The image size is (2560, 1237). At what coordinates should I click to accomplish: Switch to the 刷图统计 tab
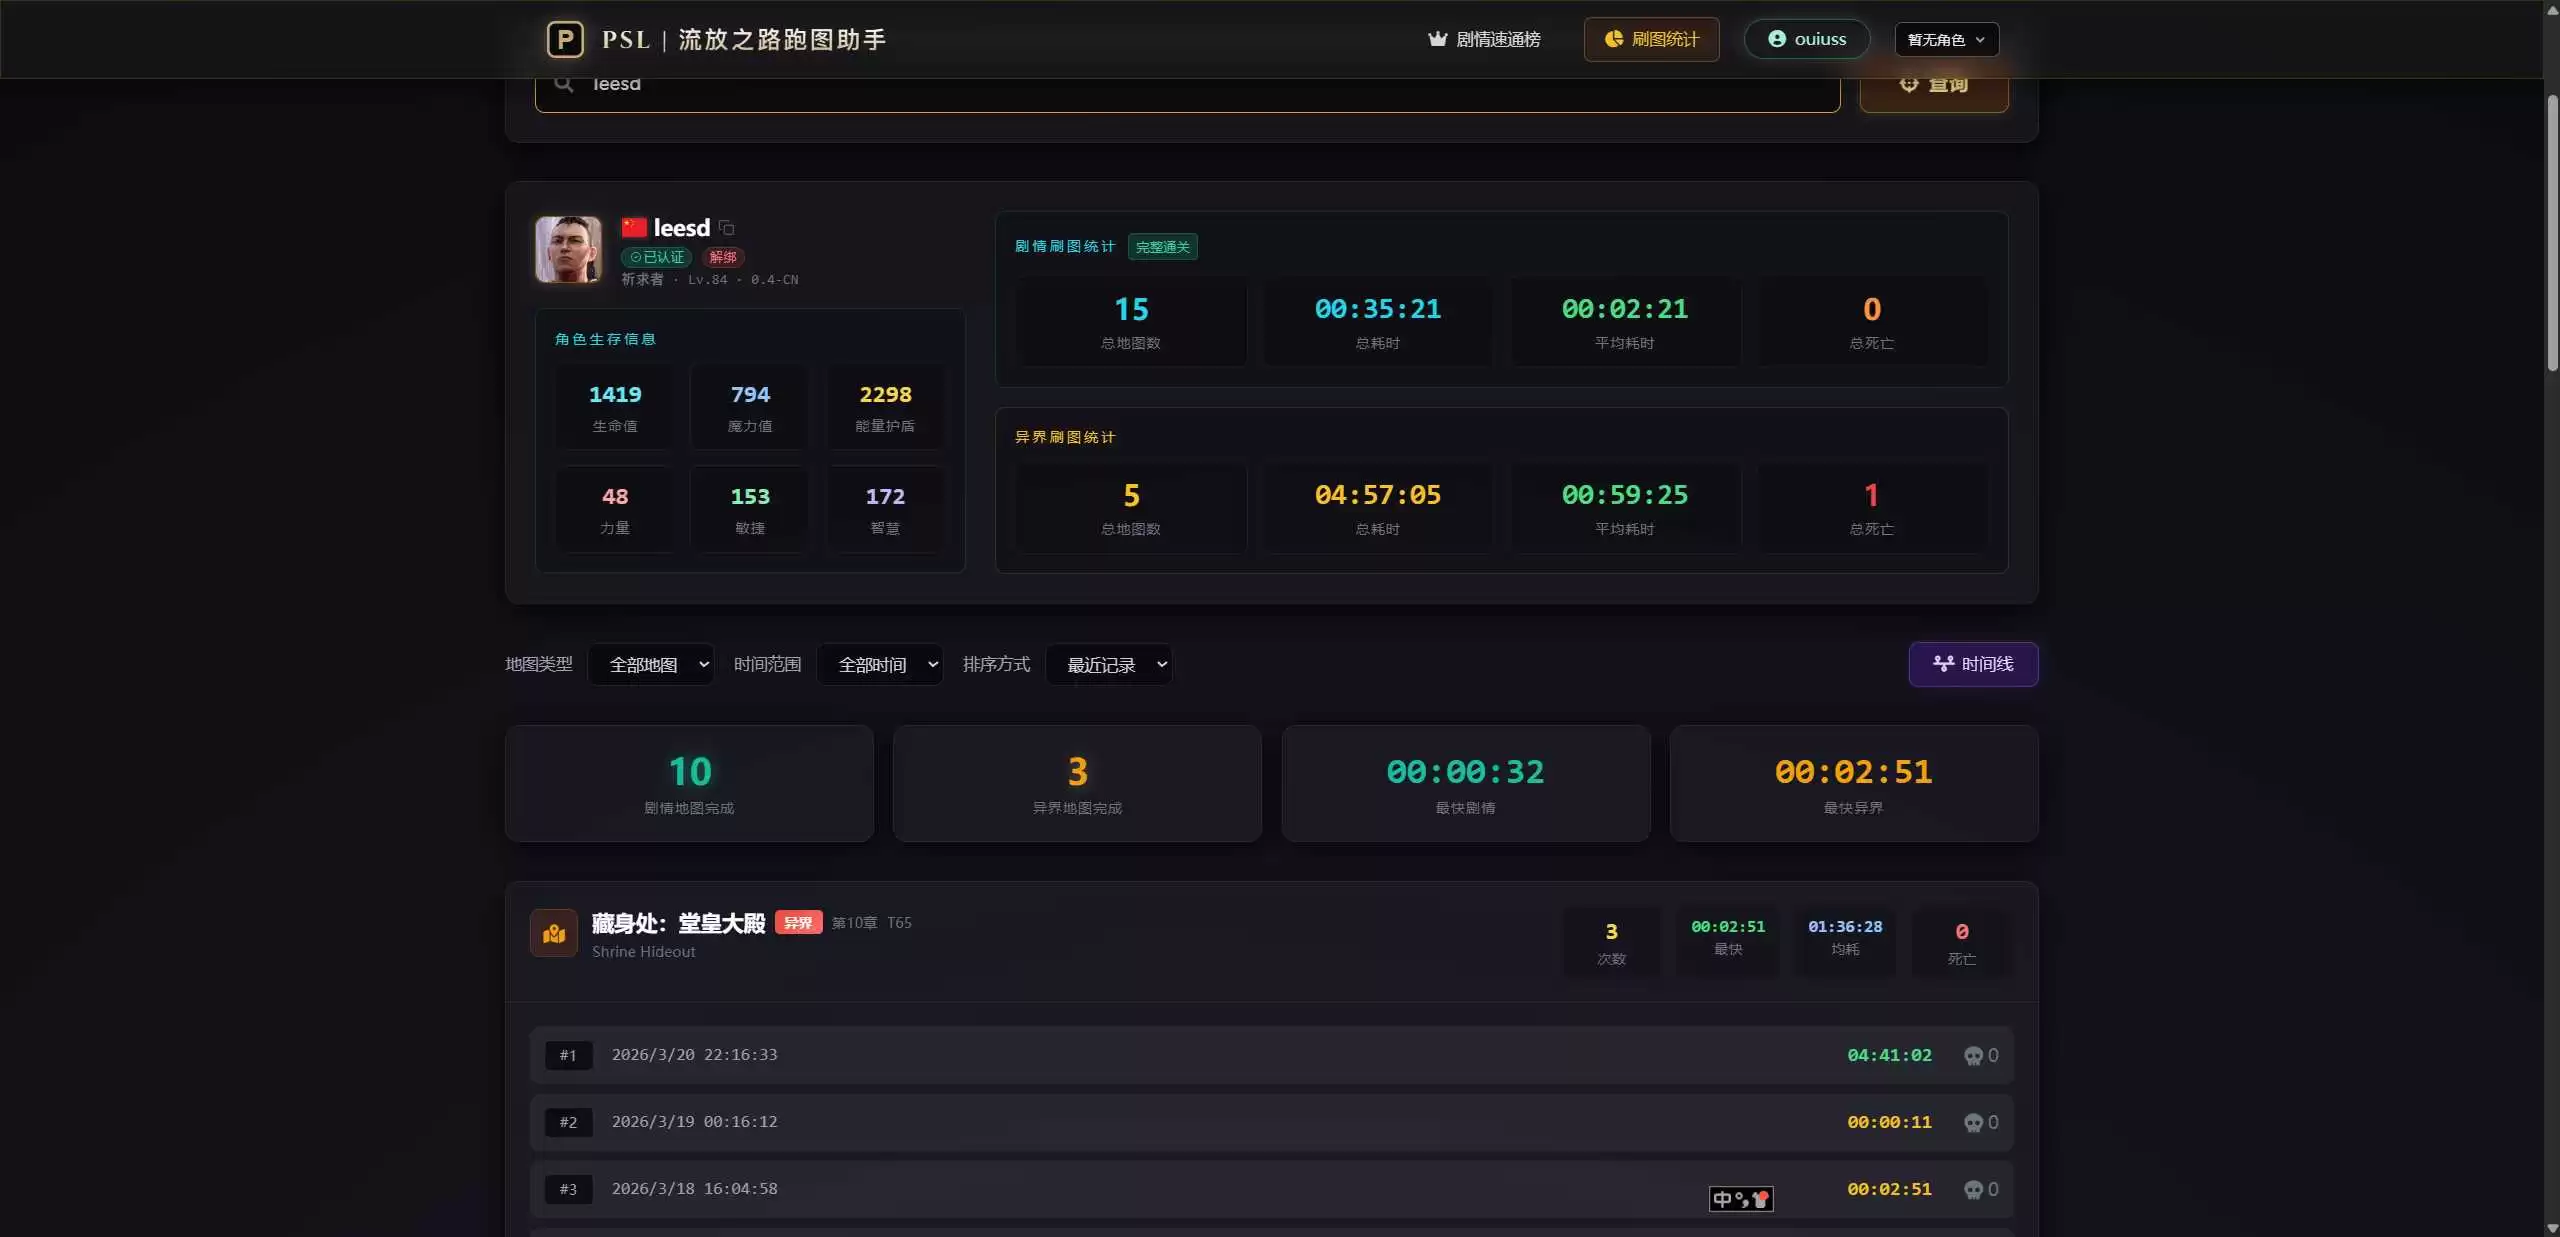(x=1651, y=40)
